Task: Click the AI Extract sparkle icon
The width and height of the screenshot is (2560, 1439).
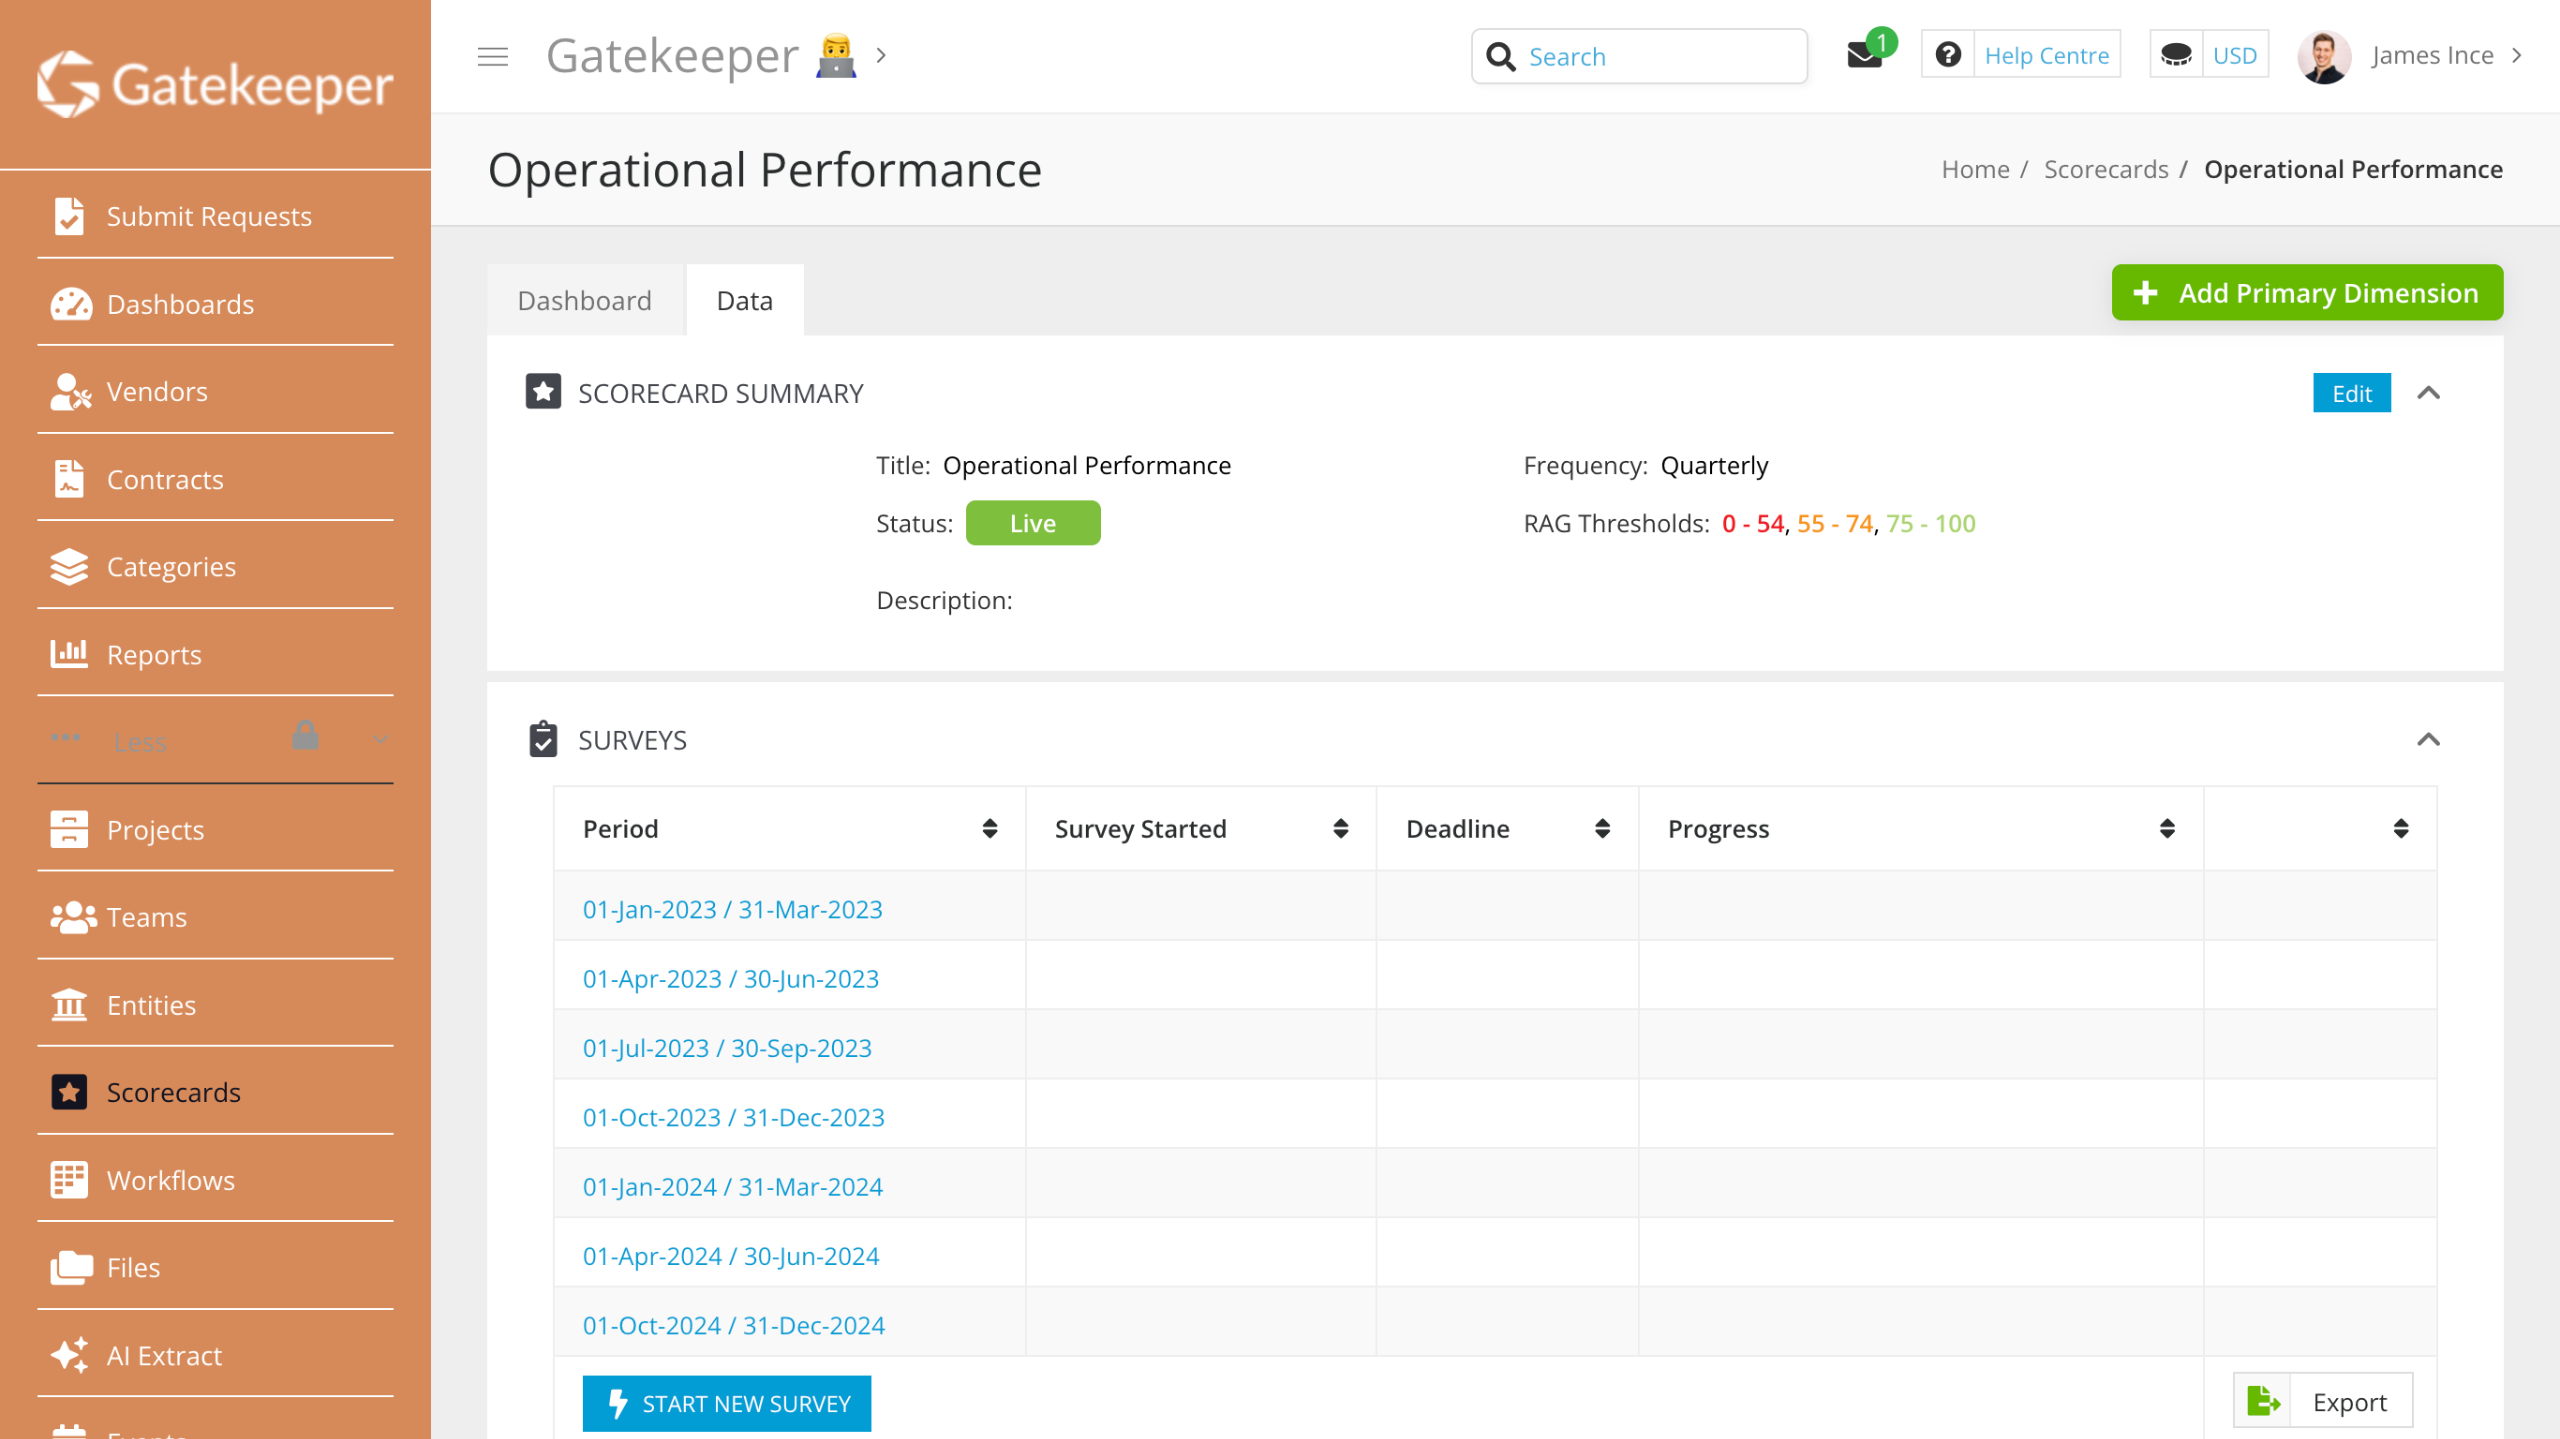Action: [x=69, y=1355]
